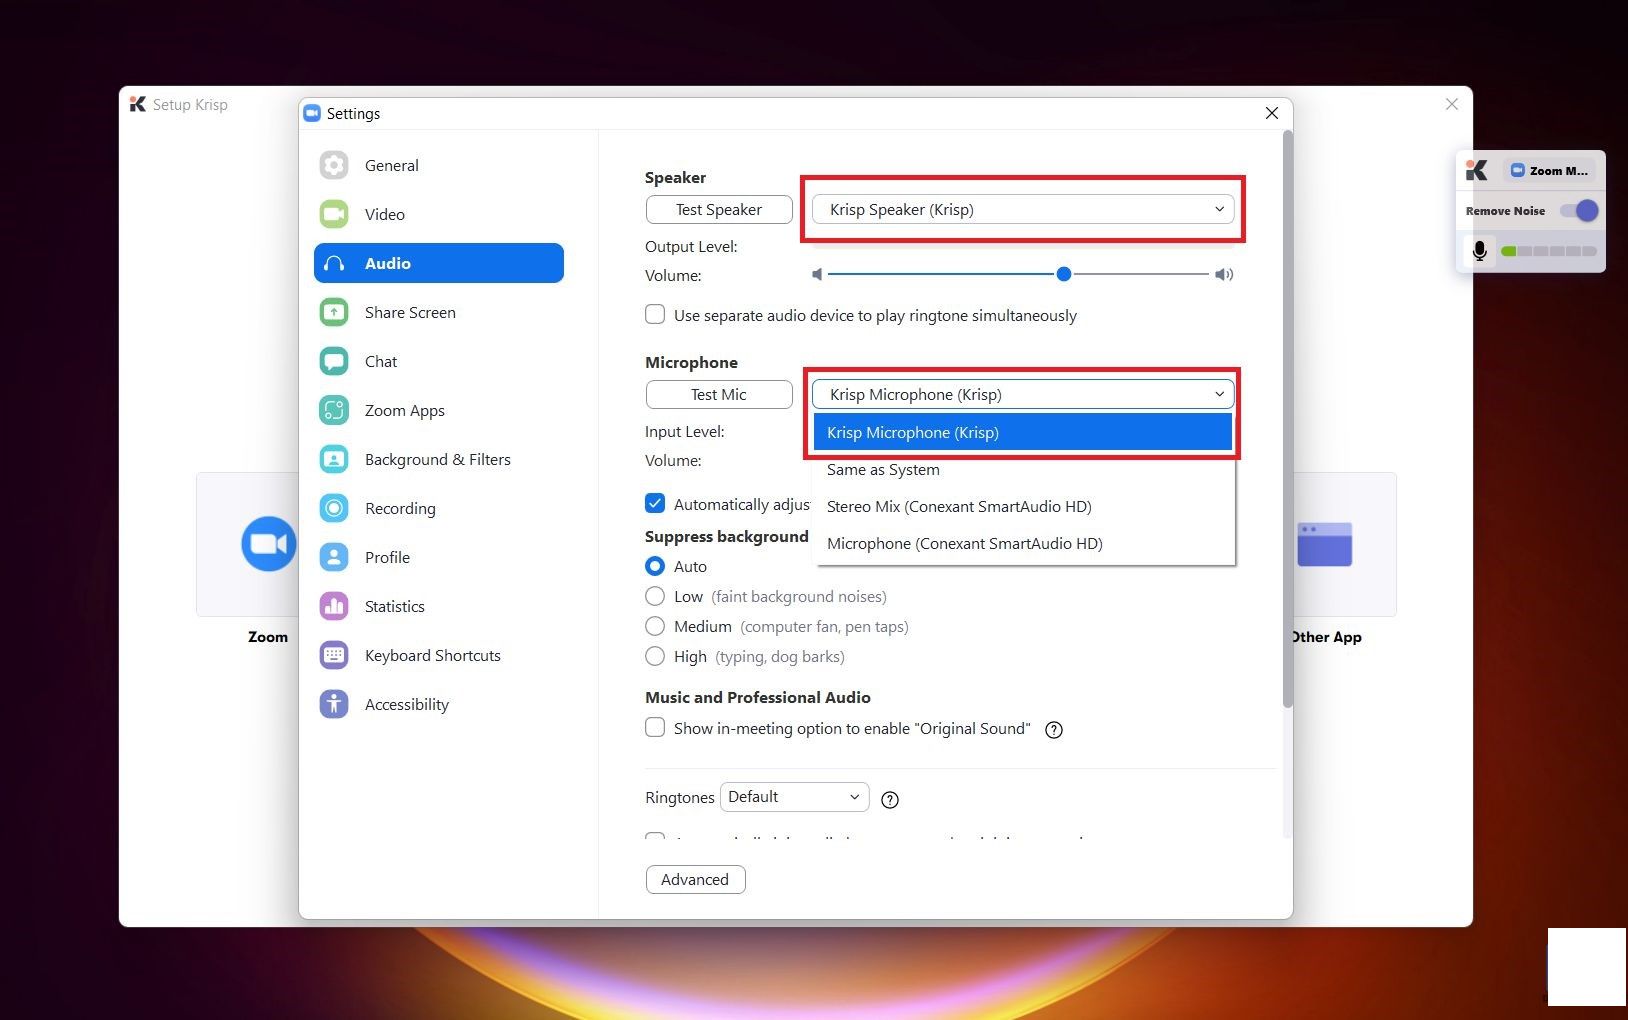The height and width of the screenshot is (1020, 1628).
Task: Click the Background & Filters icon
Action: tap(334, 459)
